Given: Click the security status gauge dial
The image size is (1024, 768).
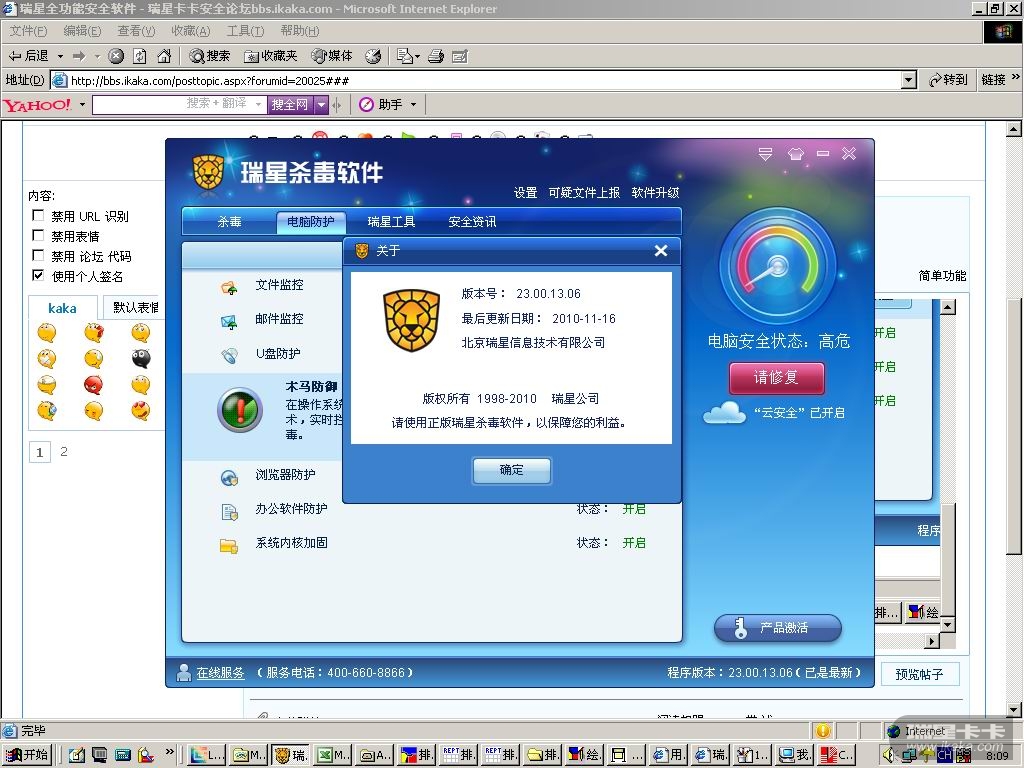Looking at the screenshot, I should click(777, 266).
